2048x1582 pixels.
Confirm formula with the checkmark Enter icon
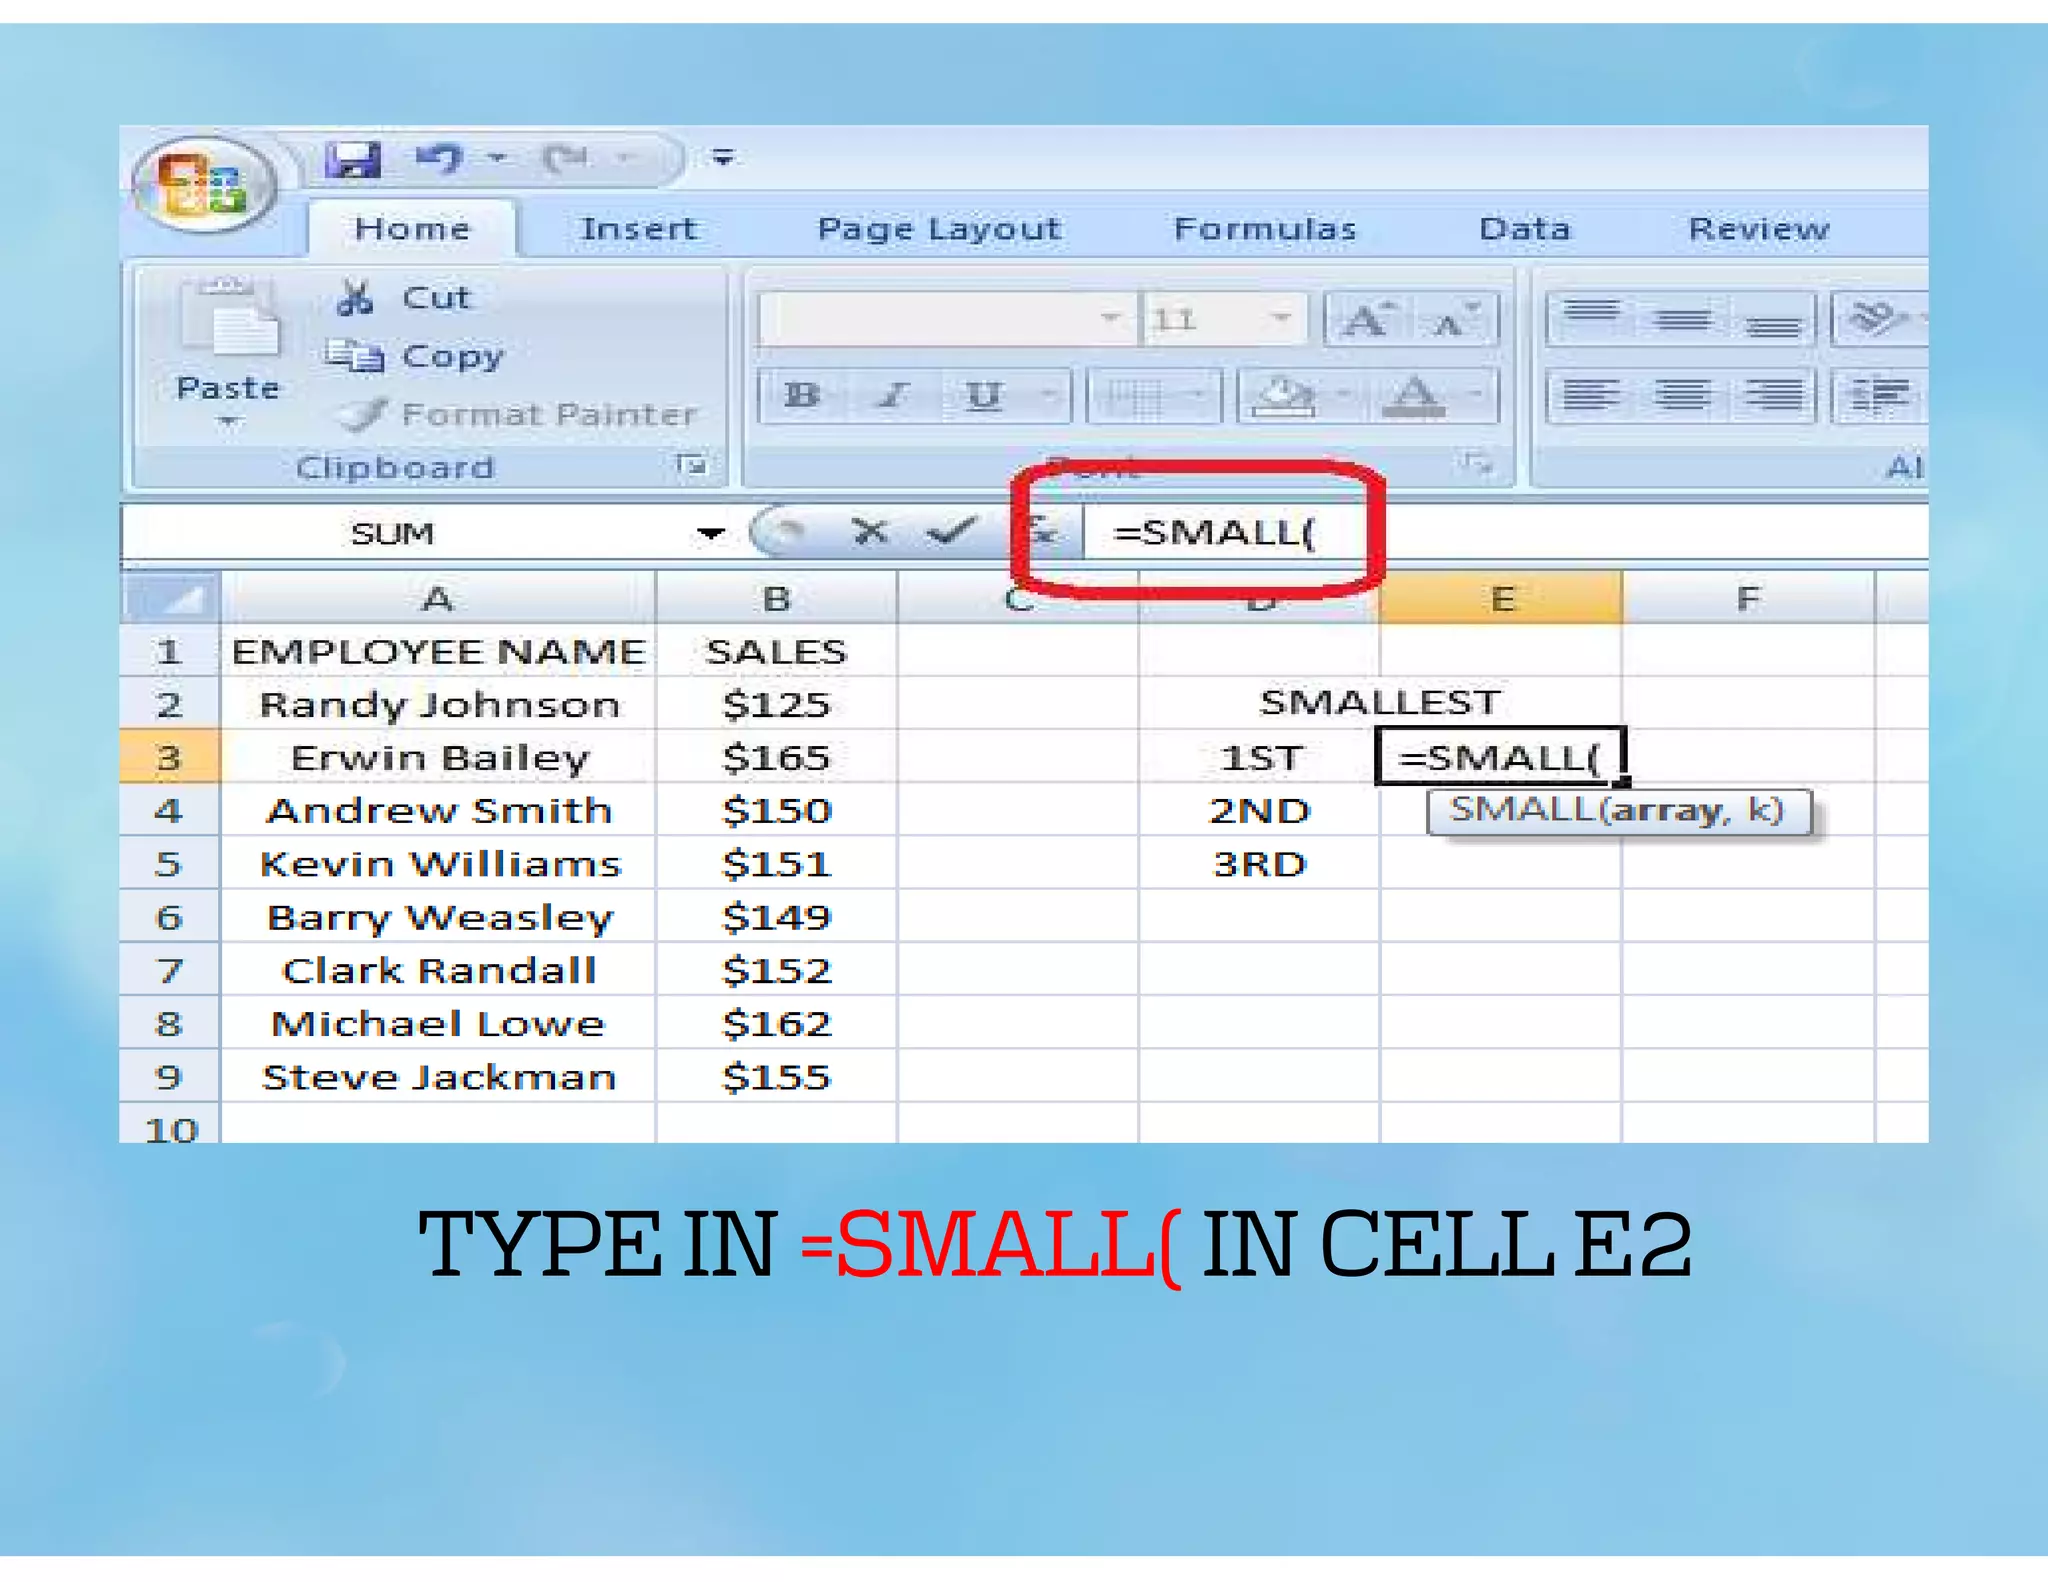coord(950,531)
